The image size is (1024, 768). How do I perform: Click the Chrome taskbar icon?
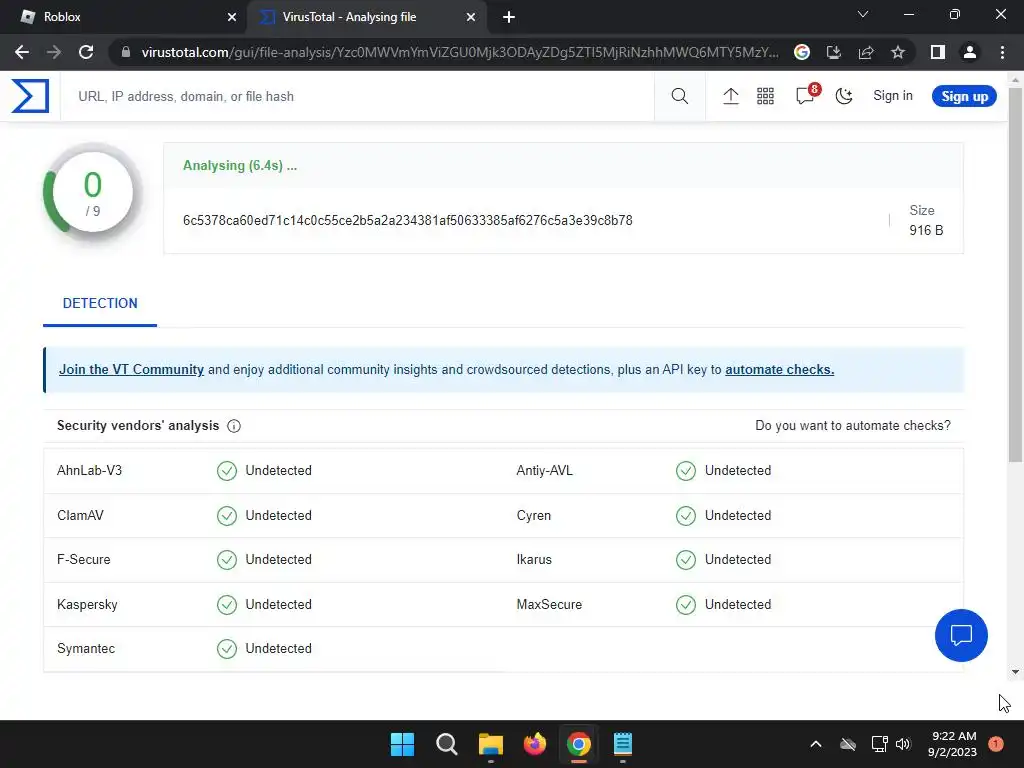[x=579, y=744]
